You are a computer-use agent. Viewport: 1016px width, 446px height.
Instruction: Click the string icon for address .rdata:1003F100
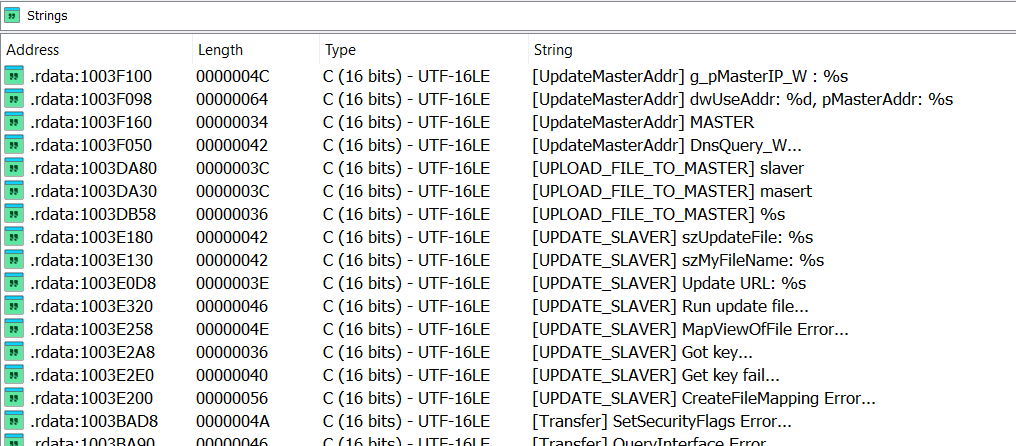pyautogui.click(x=14, y=76)
